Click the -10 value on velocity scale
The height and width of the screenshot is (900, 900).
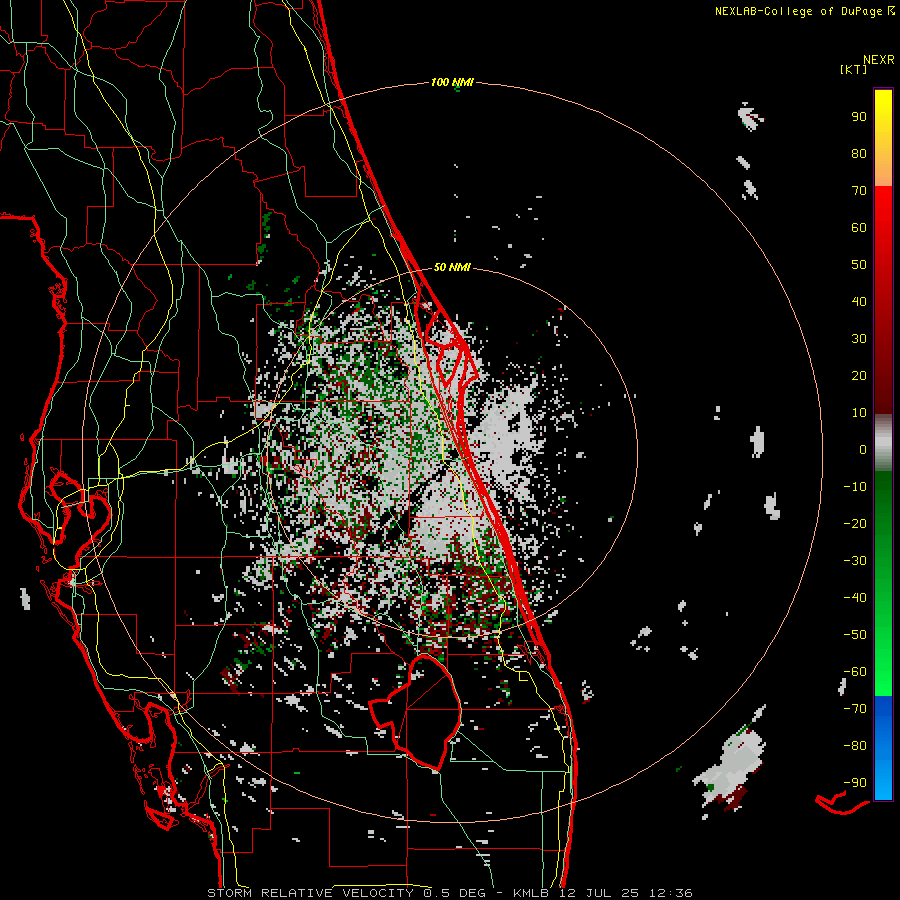tap(855, 487)
